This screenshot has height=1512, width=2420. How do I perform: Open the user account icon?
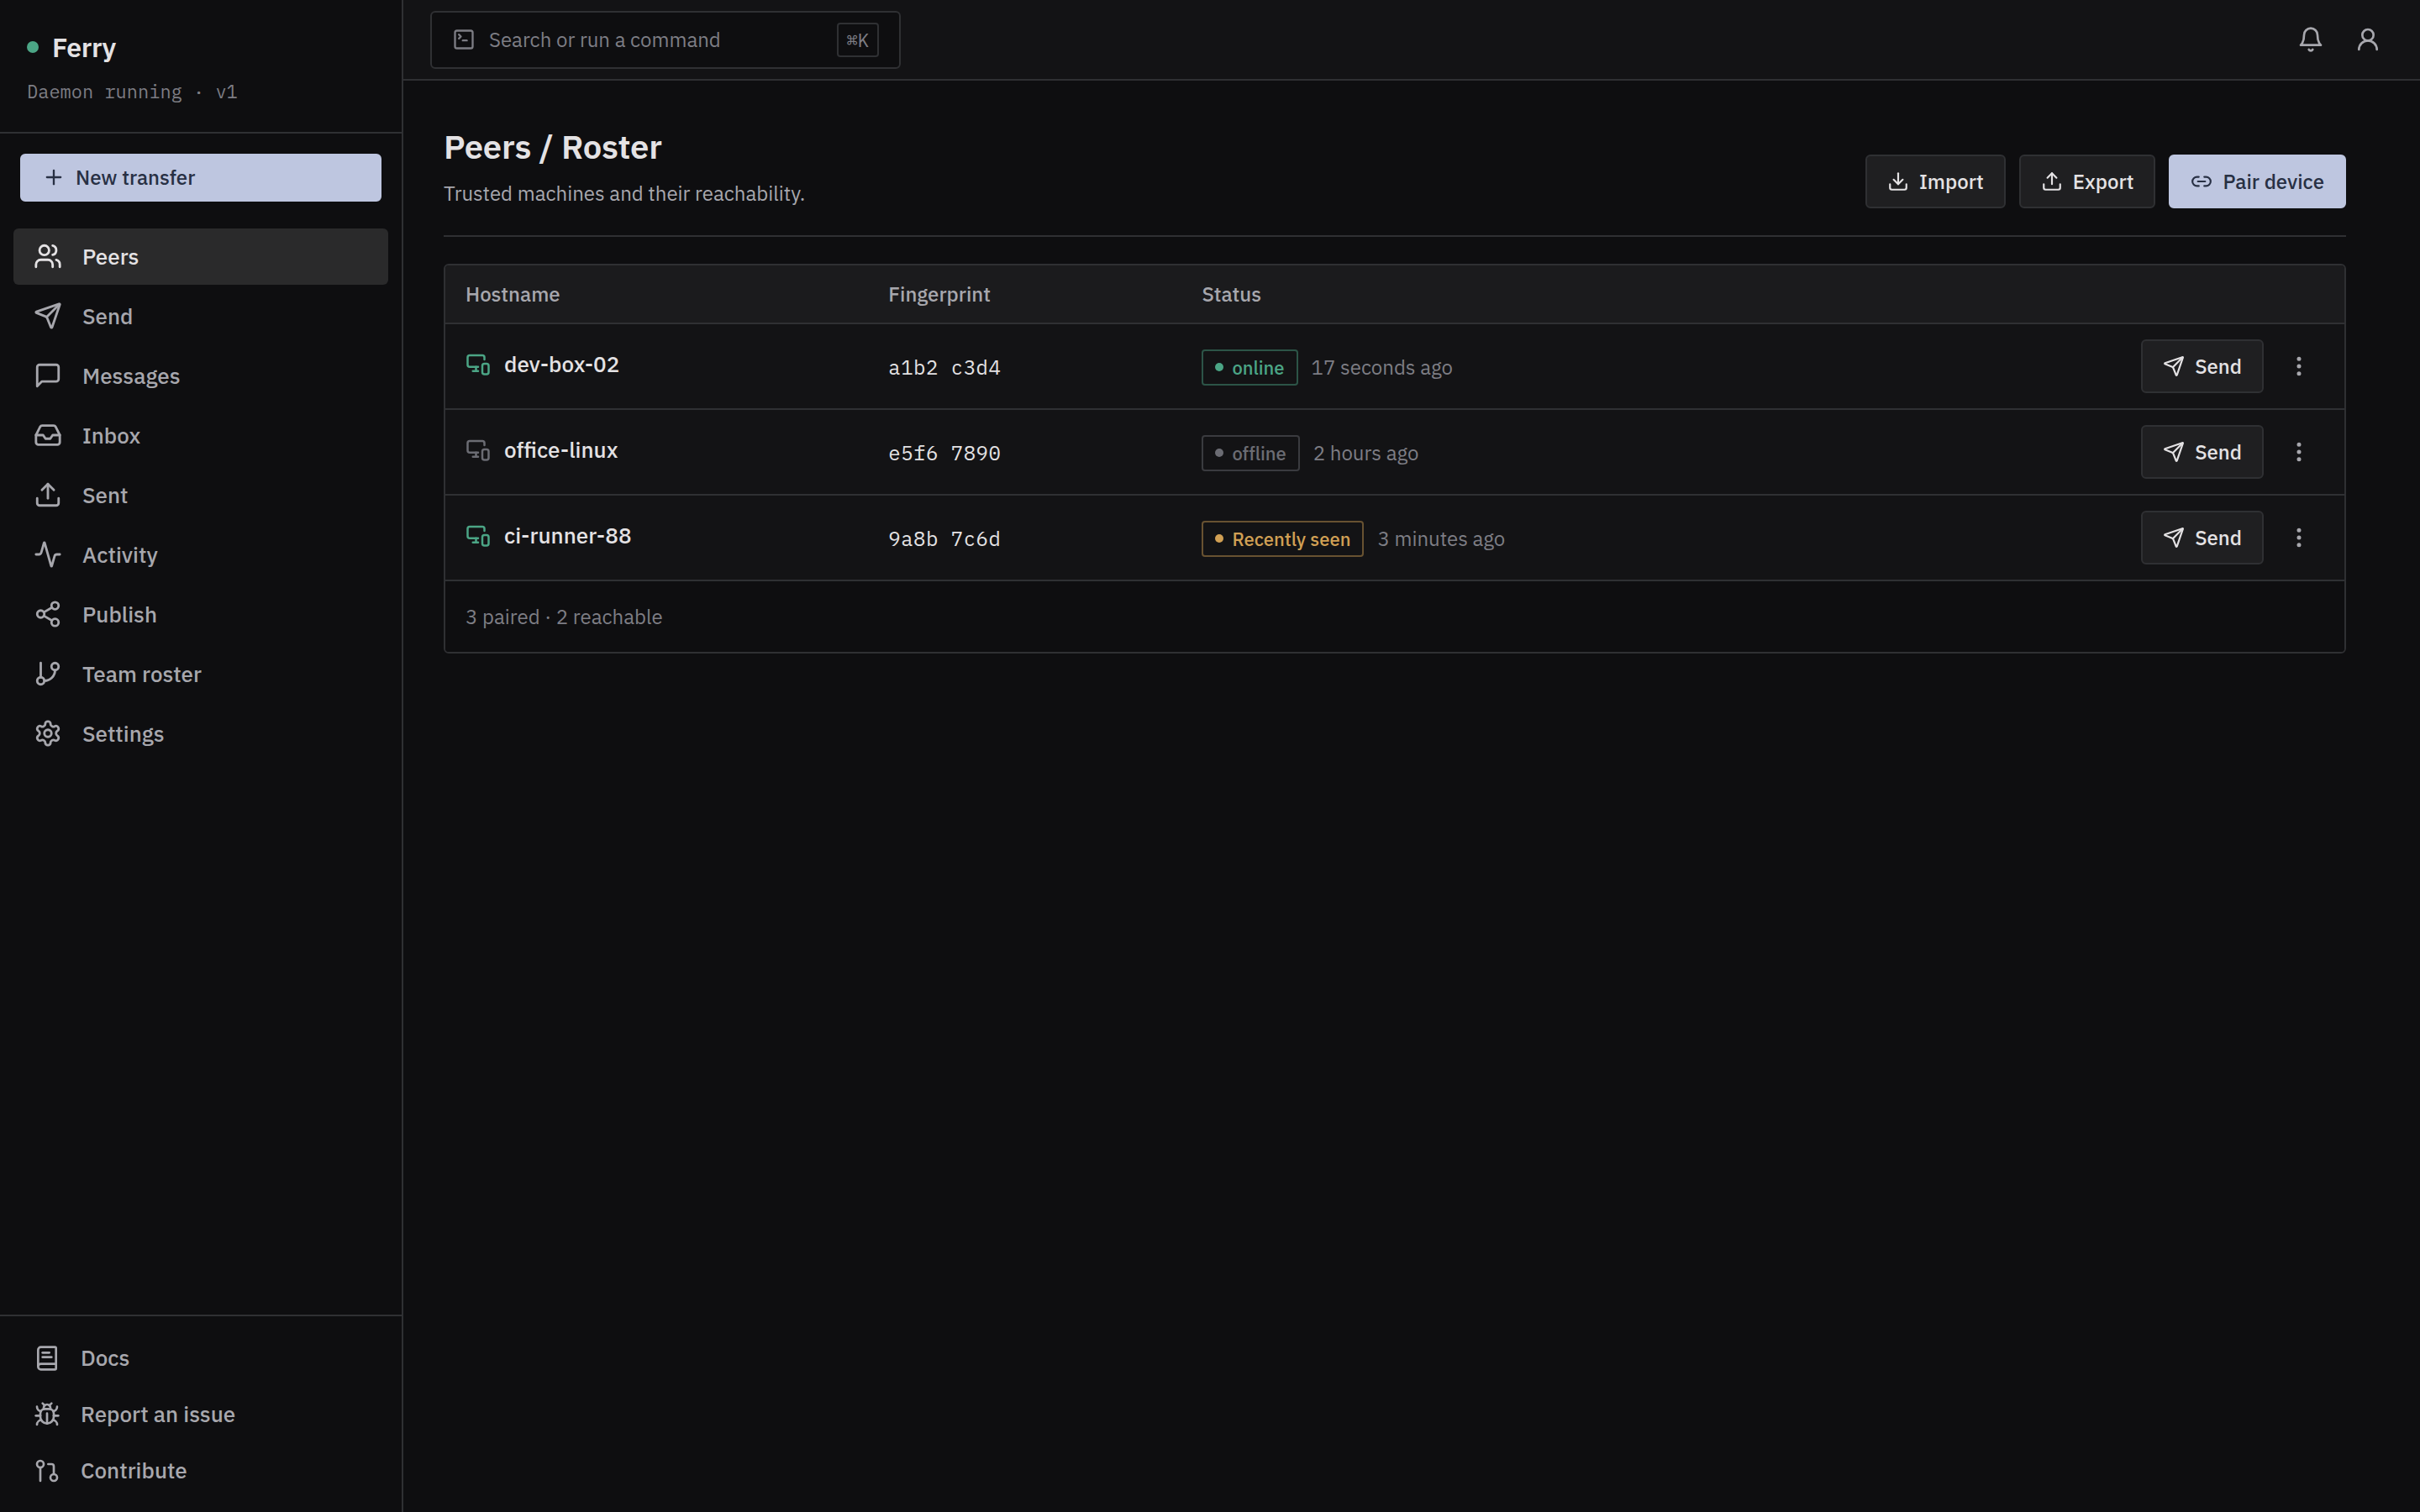[2367, 40]
